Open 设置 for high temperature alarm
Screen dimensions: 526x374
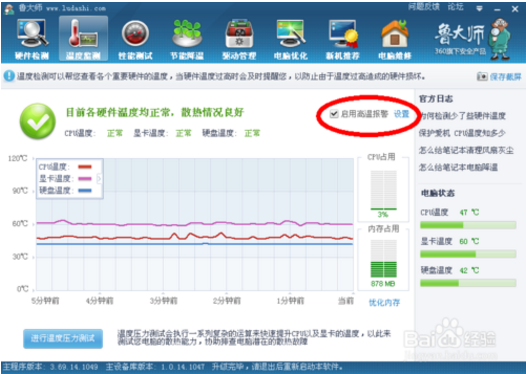[x=401, y=114]
